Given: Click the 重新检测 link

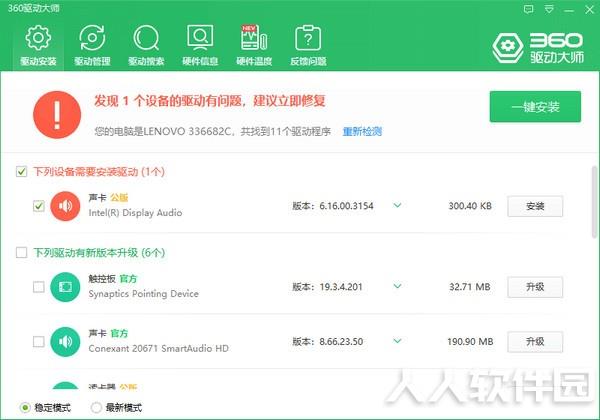Looking at the screenshot, I should coord(362,132).
